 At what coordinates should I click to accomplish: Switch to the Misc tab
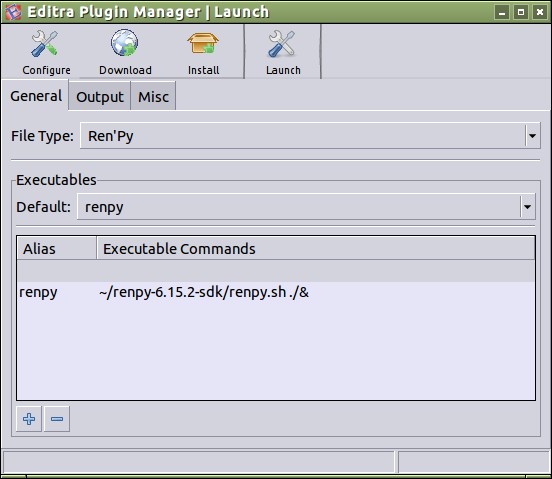pos(153,96)
